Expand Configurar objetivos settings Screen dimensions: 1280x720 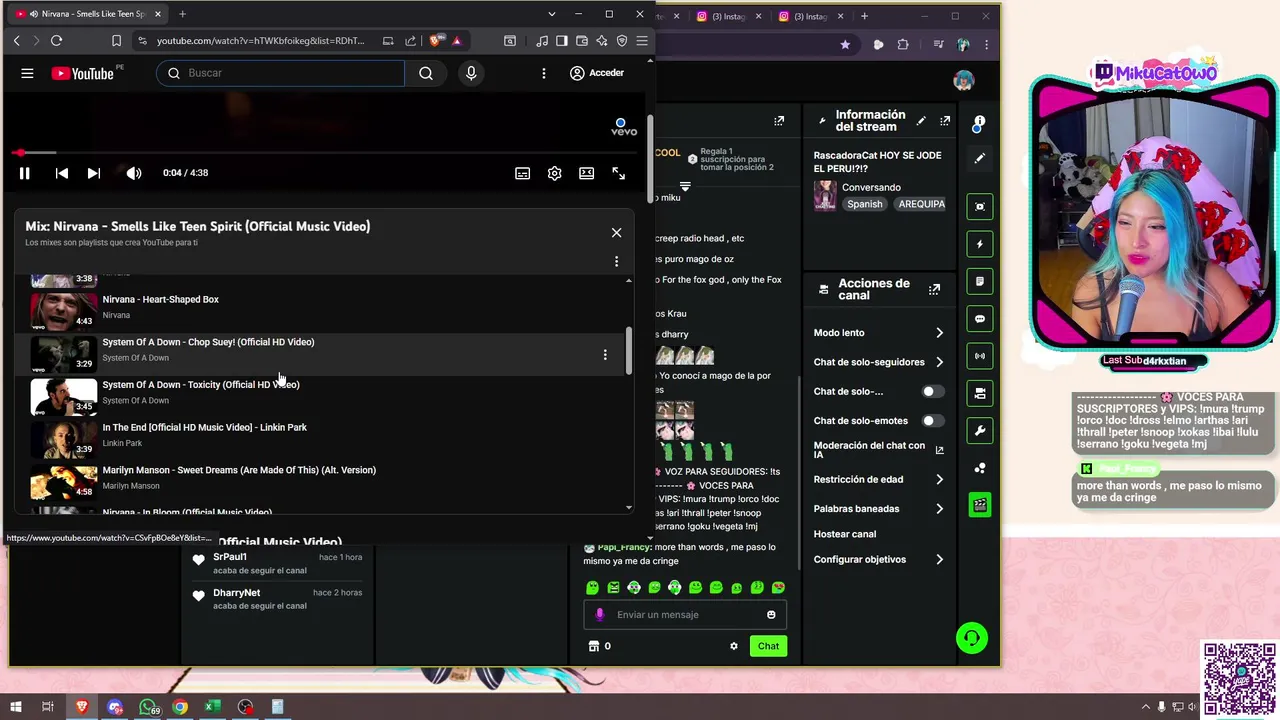click(x=939, y=560)
